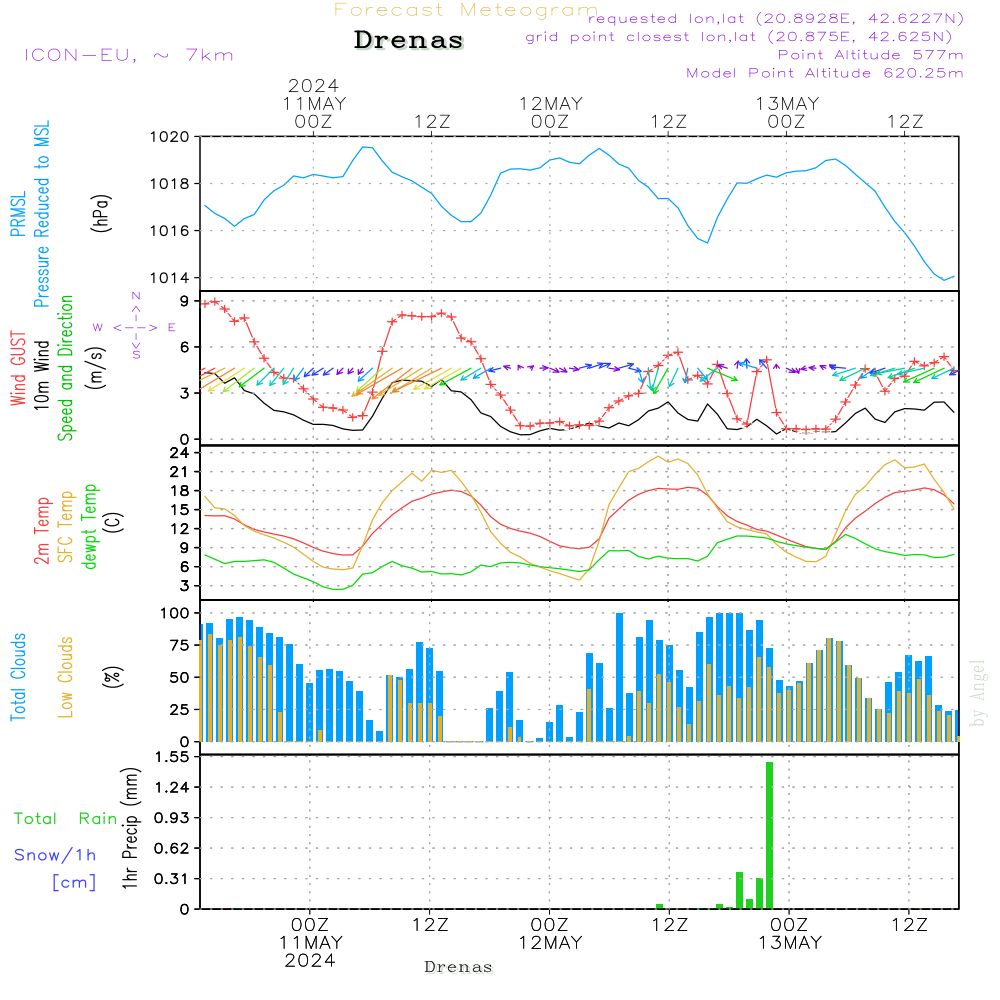The image size is (1000, 1000).
Task: Click the PRMSL pressure axis label
Action: [19, 216]
